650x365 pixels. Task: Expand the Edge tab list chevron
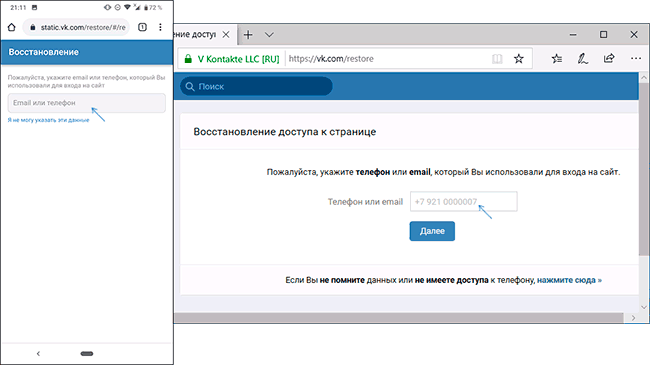[x=269, y=34]
